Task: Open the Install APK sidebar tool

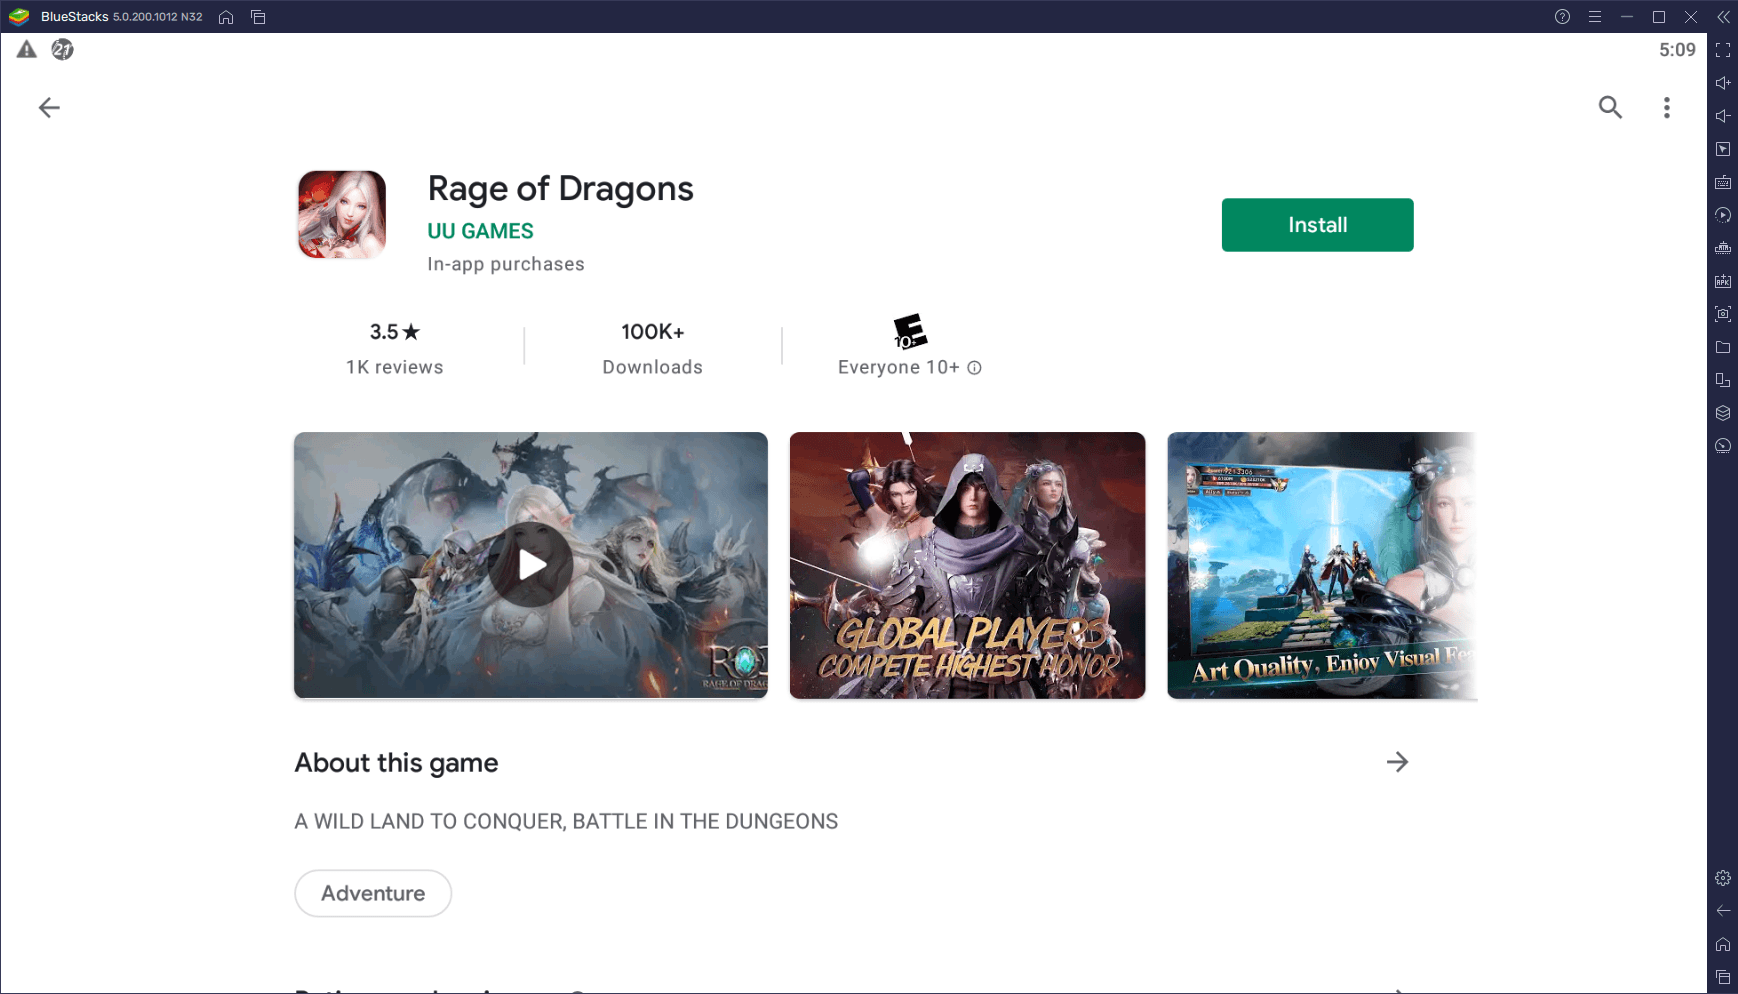Action: [1723, 281]
